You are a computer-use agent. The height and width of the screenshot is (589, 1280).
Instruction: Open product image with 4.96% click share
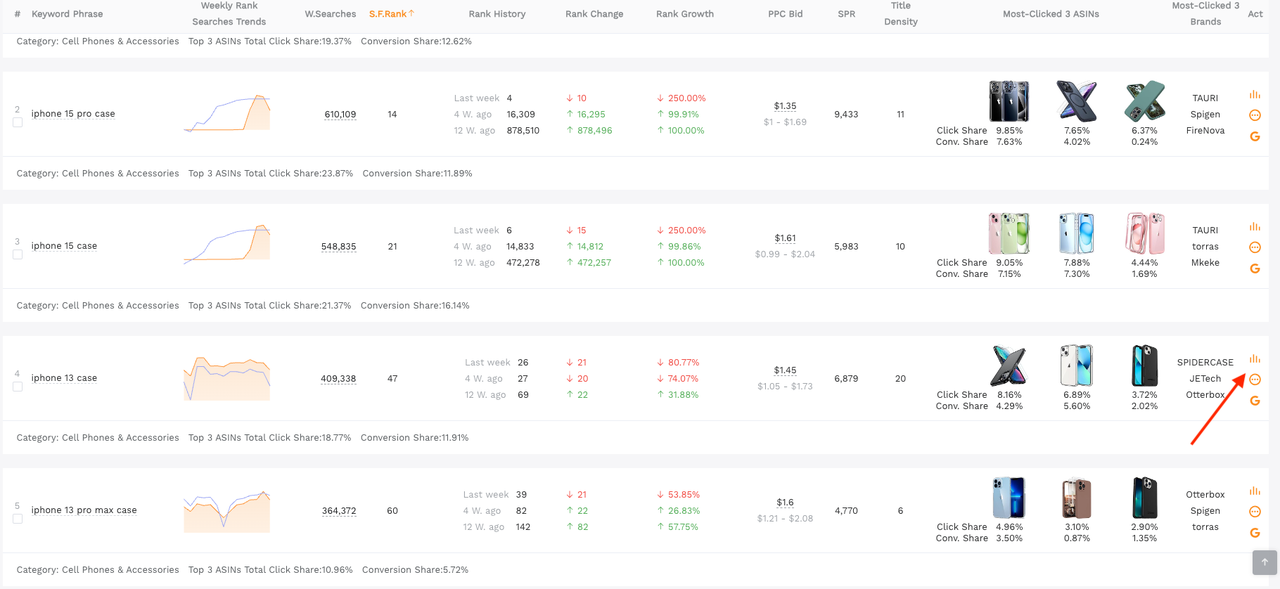click(x=1009, y=498)
